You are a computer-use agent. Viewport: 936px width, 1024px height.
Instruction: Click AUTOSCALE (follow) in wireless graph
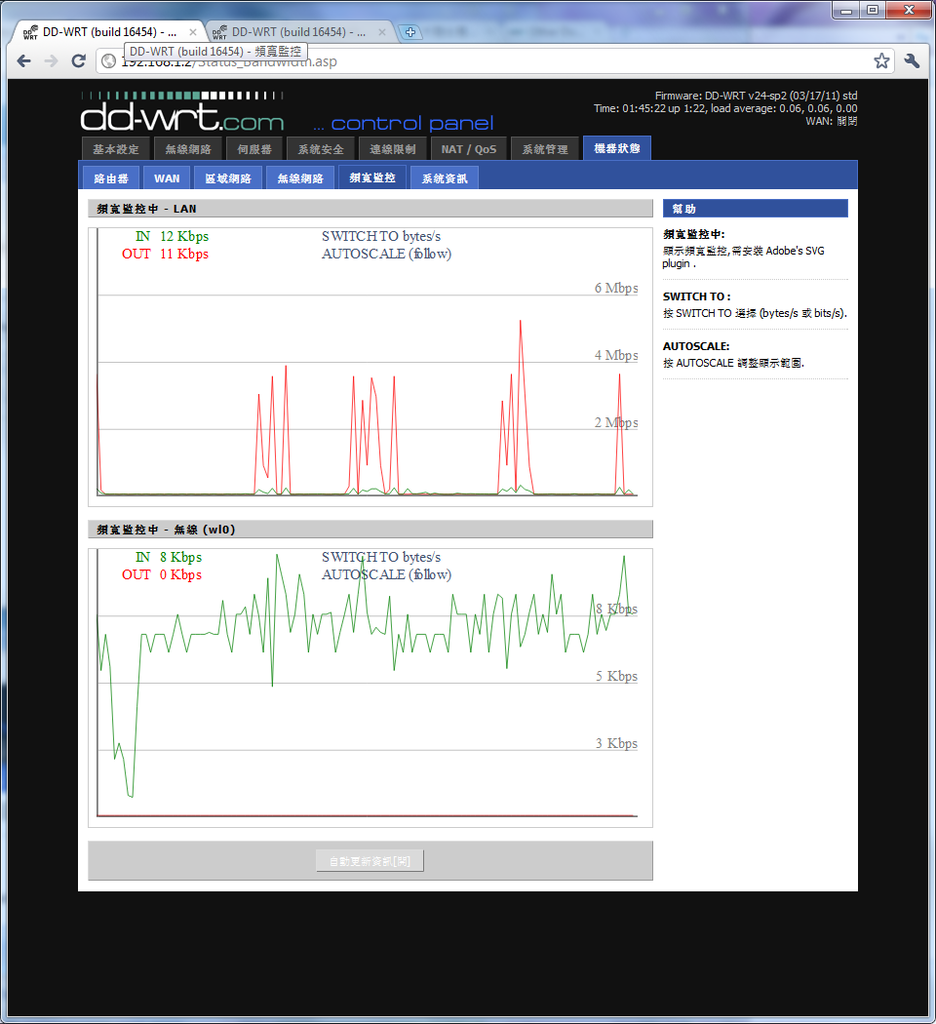[x=386, y=575]
